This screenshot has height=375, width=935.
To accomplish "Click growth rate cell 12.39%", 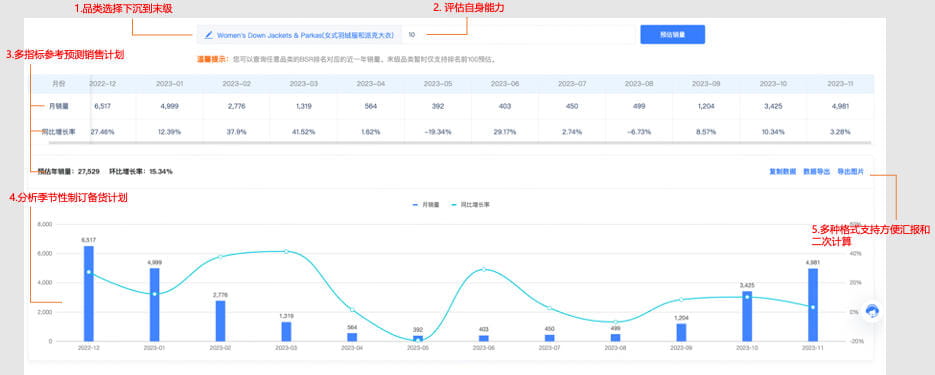I will (170, 131).
